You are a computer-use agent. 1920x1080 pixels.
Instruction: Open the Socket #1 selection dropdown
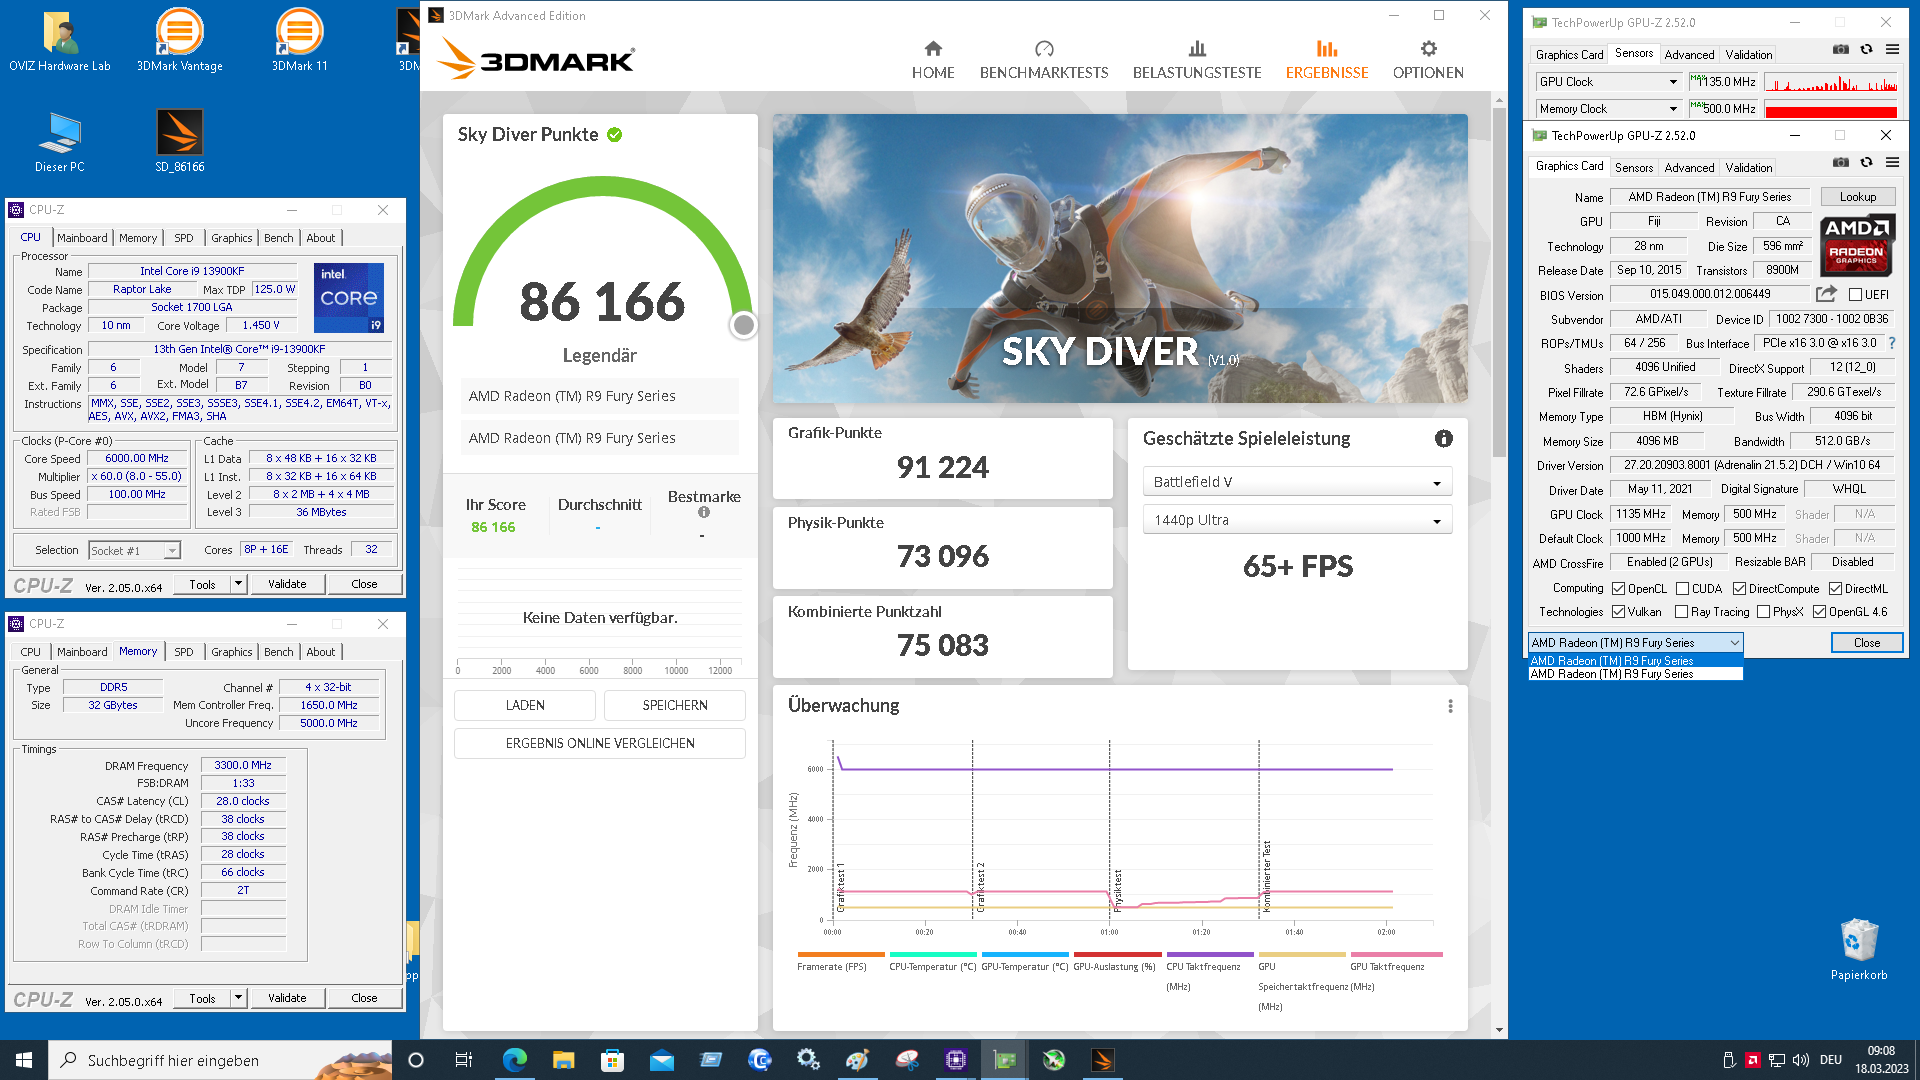[x=134, y=551]
